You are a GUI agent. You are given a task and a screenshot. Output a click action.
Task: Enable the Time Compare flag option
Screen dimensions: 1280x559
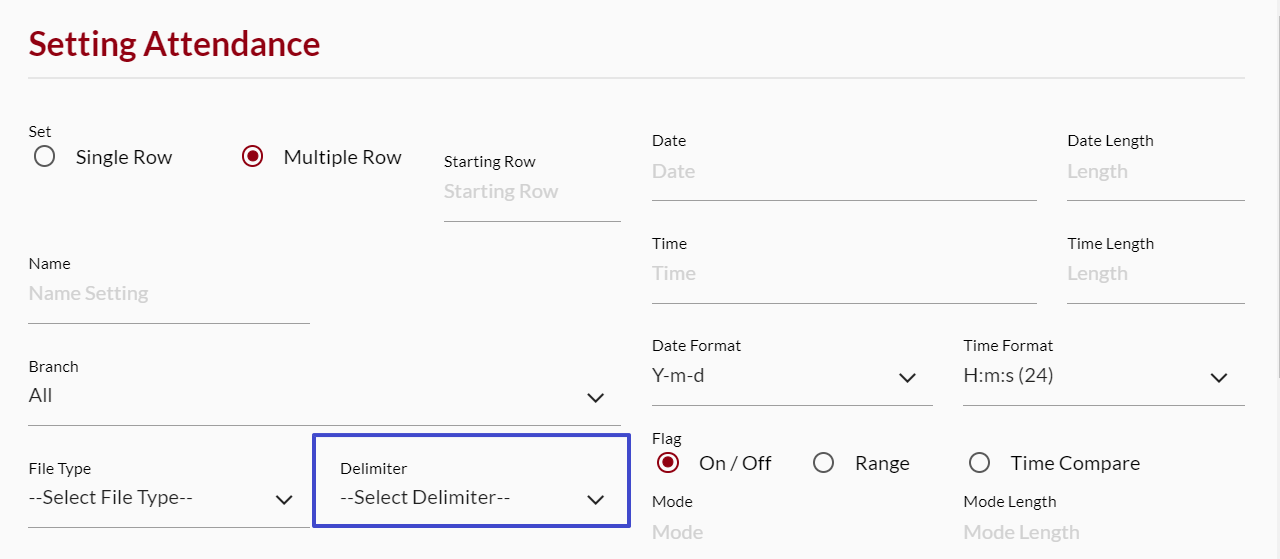[979, 463]
